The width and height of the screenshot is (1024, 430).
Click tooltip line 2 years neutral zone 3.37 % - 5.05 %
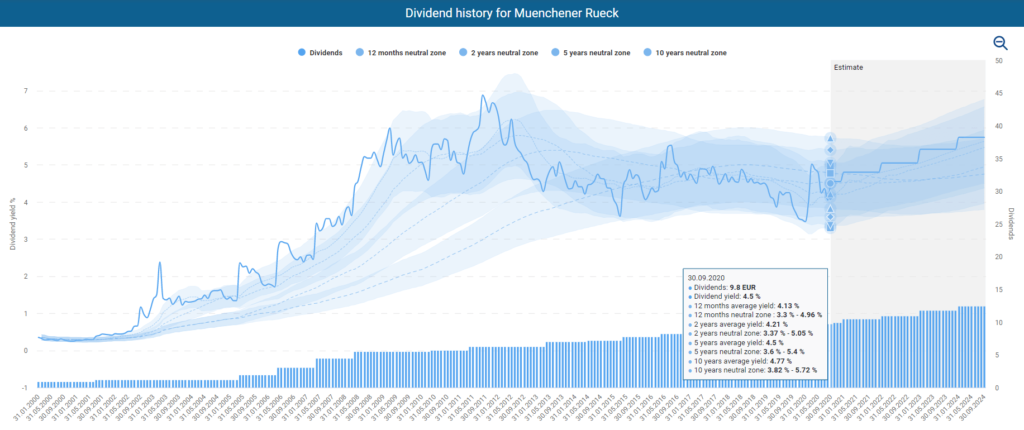pos(750,333)
